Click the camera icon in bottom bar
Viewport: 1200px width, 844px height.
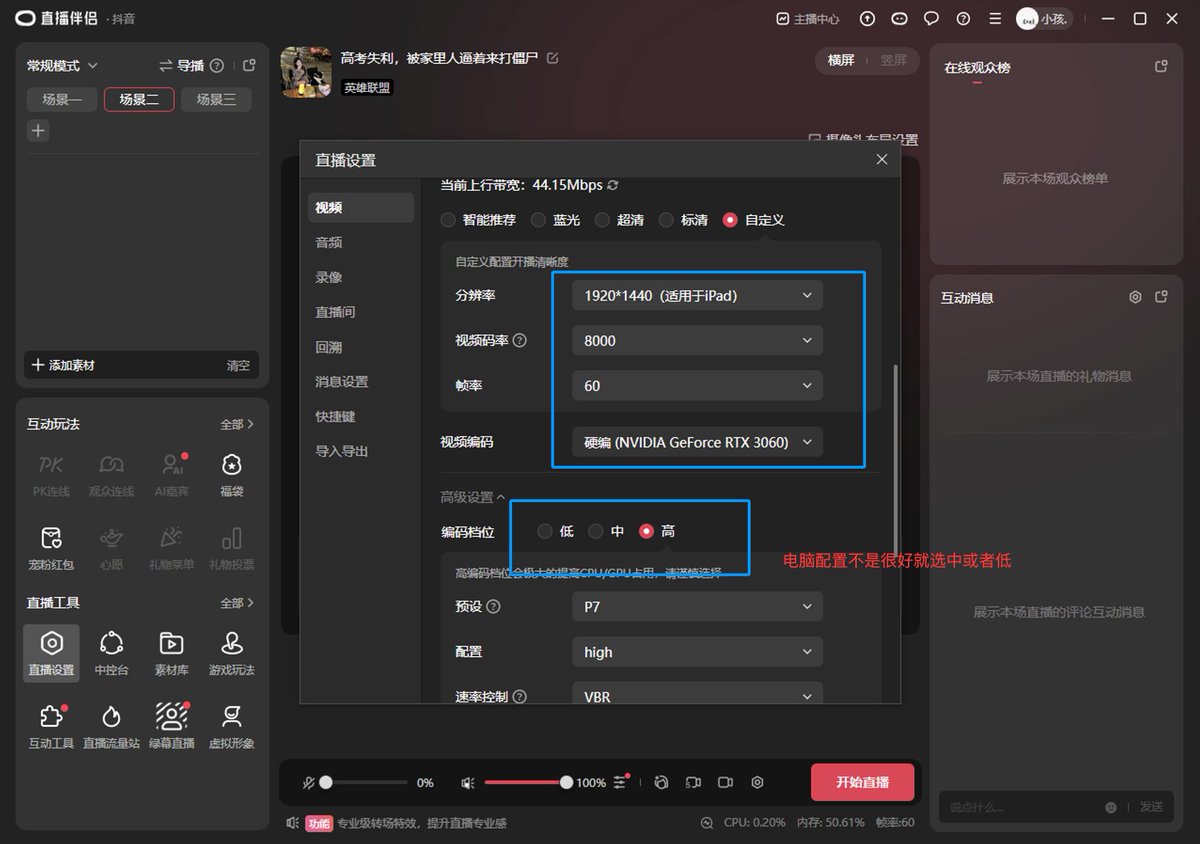click(726, 782)
